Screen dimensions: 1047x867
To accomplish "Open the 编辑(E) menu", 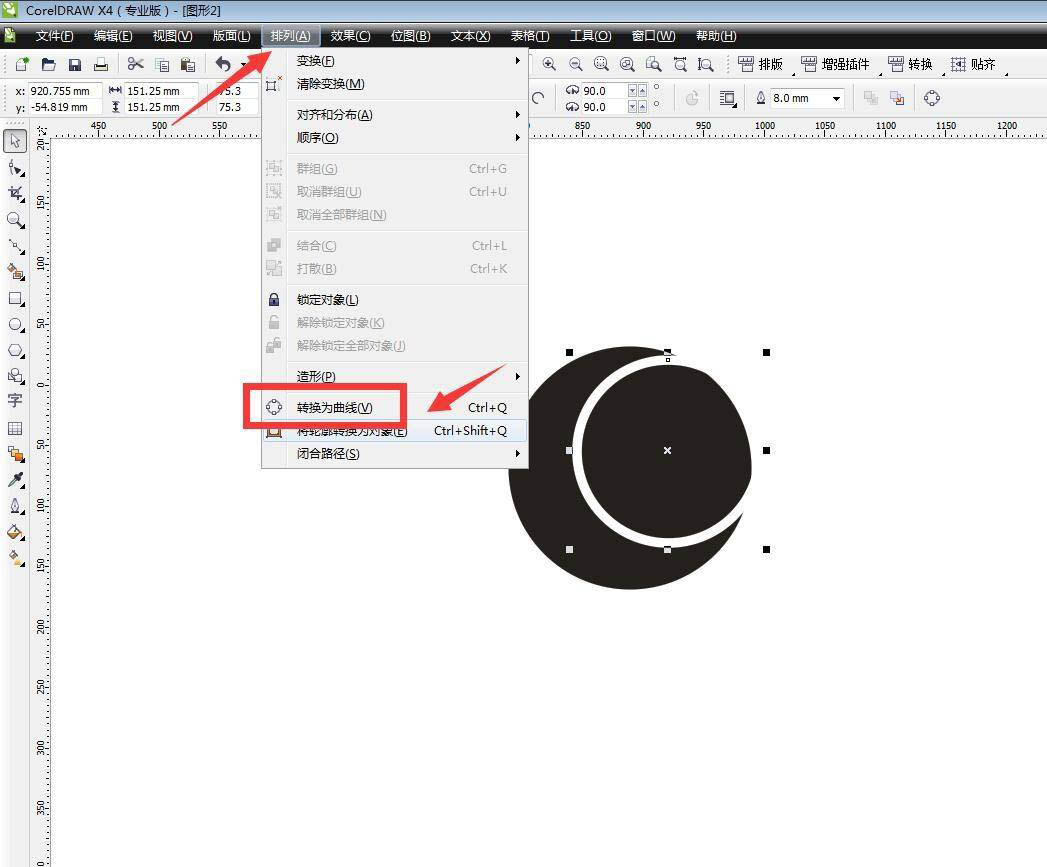I will [113, 36].
